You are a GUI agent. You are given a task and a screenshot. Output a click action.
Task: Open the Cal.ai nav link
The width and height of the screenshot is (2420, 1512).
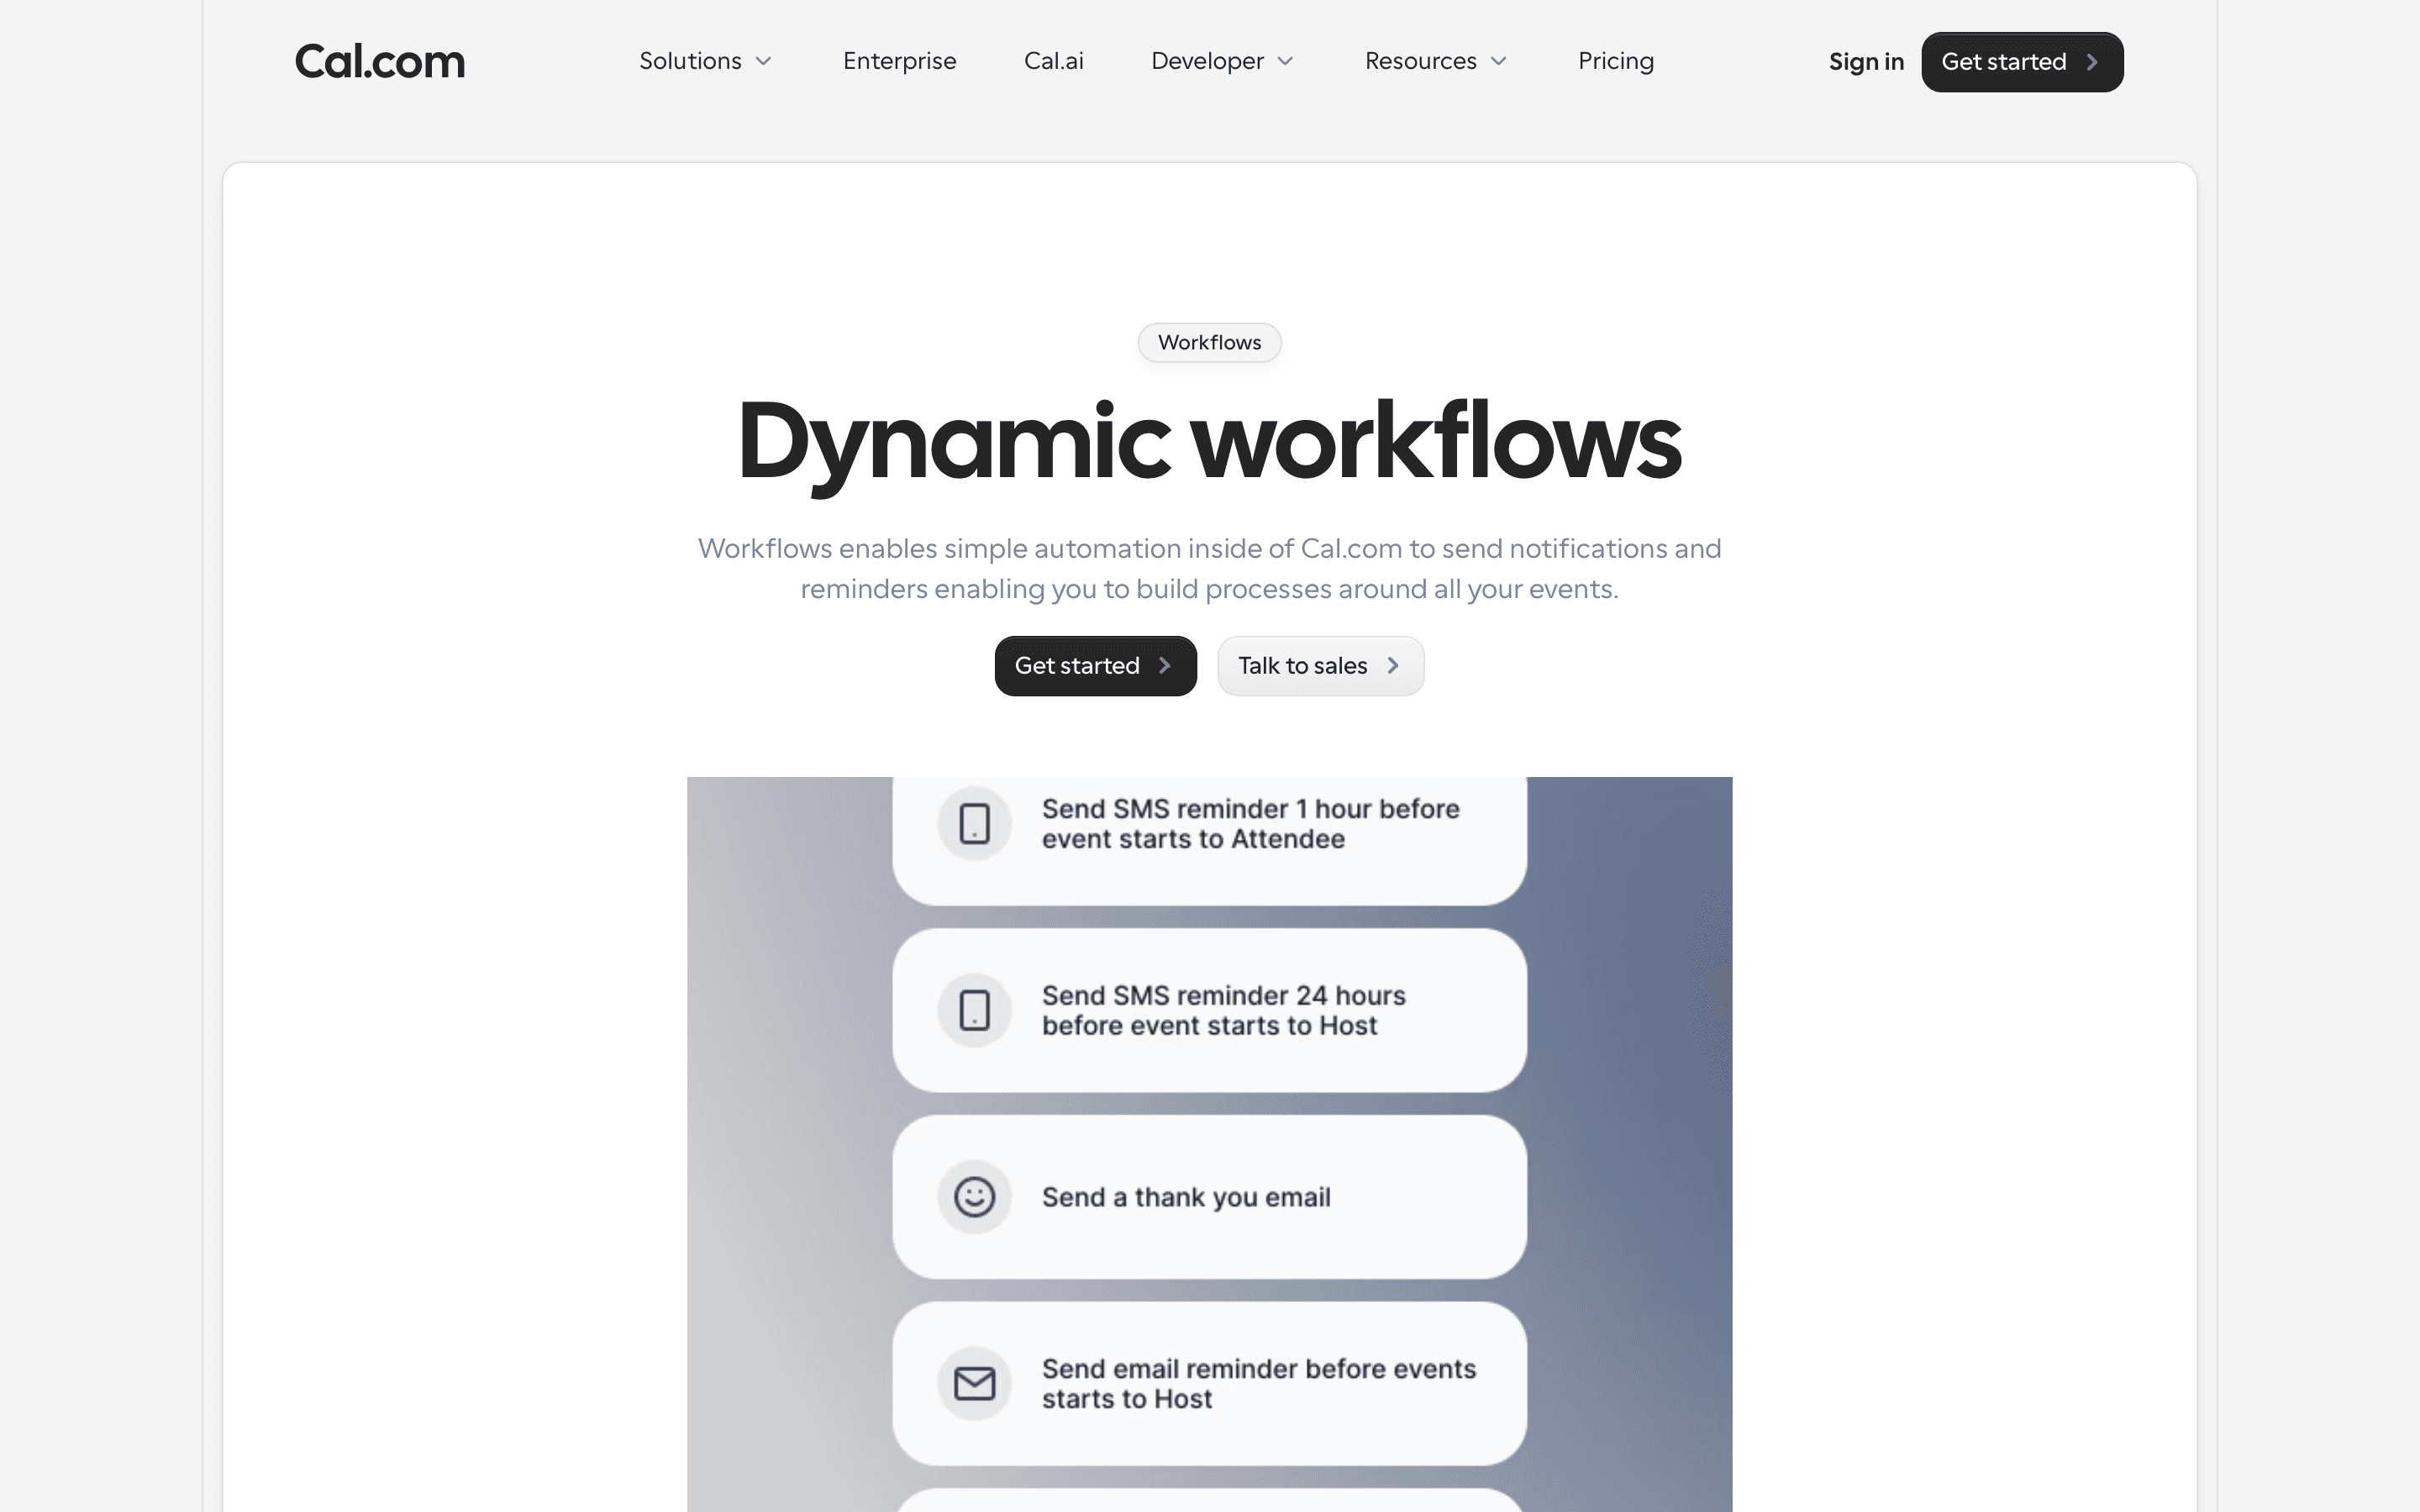coord(1053,61)
